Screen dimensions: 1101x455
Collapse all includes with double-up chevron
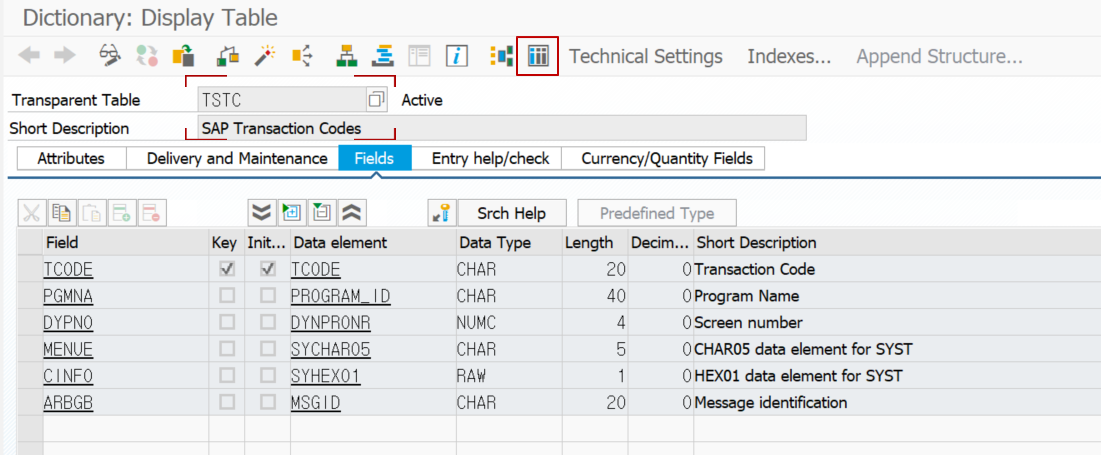(352, 213)
